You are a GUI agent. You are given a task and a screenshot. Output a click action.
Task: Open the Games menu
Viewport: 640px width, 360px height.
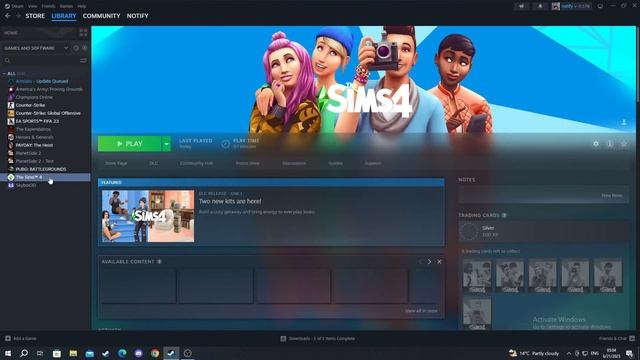click(x=66, y=6)
